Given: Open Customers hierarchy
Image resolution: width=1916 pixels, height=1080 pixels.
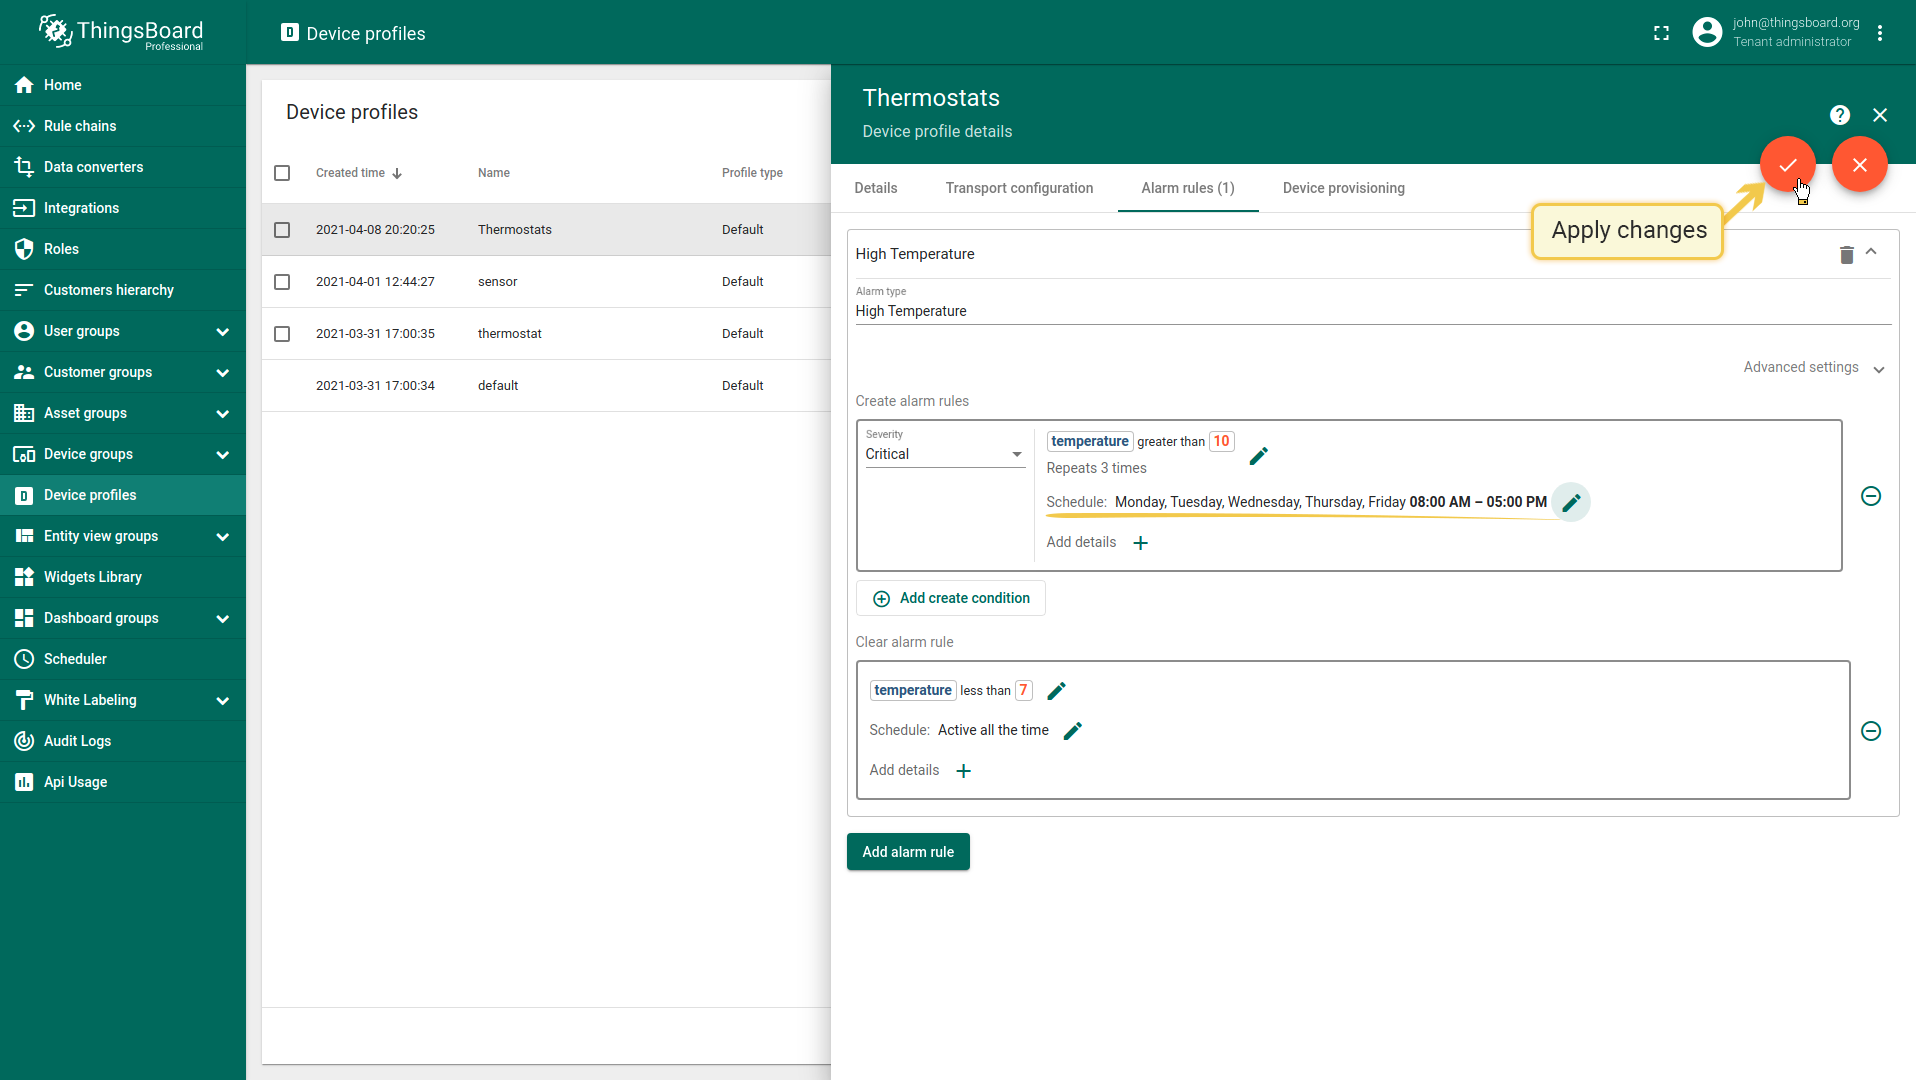Looking at the screenshot, I should point(122,290).
